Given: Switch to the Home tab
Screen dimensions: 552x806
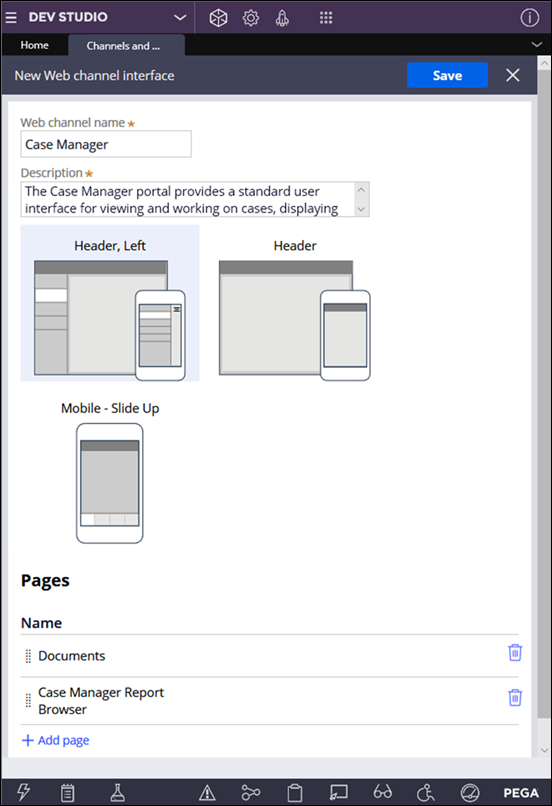Looking at the screenshot, I should click(x=34, y=45).
